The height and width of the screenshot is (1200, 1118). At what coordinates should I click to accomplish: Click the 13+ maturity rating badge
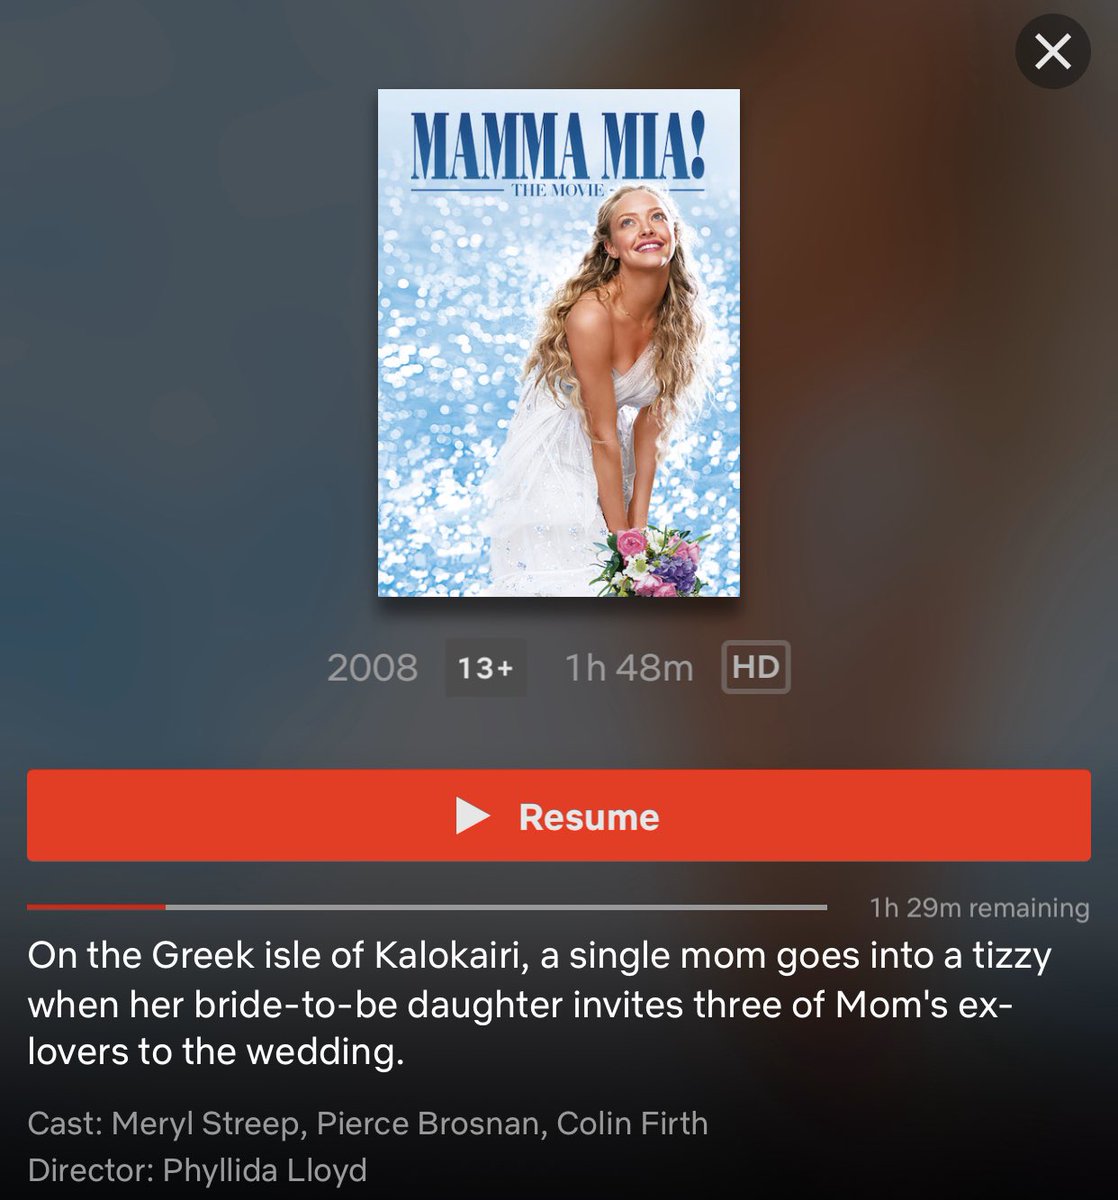pyautogui.click(x=485, y=668)
